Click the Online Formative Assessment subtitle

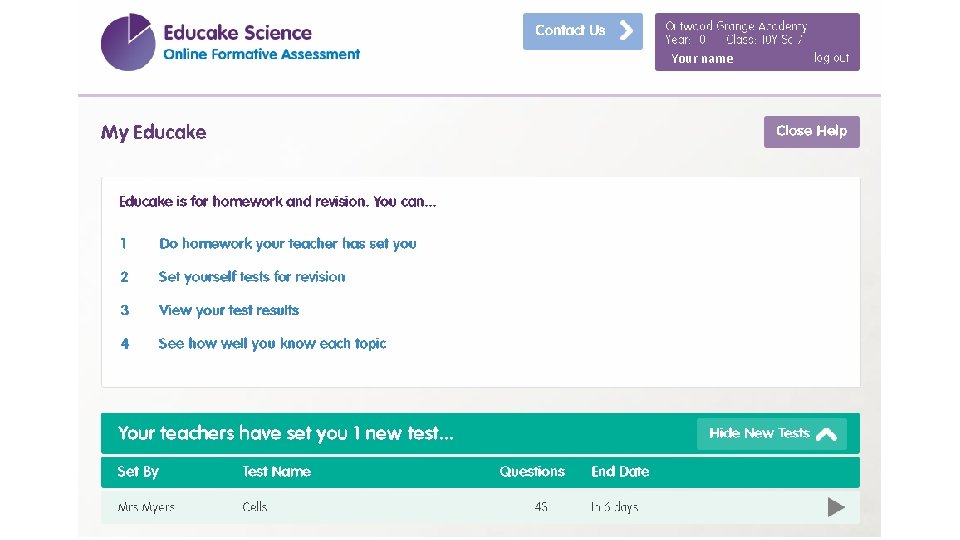pos(262,54)
